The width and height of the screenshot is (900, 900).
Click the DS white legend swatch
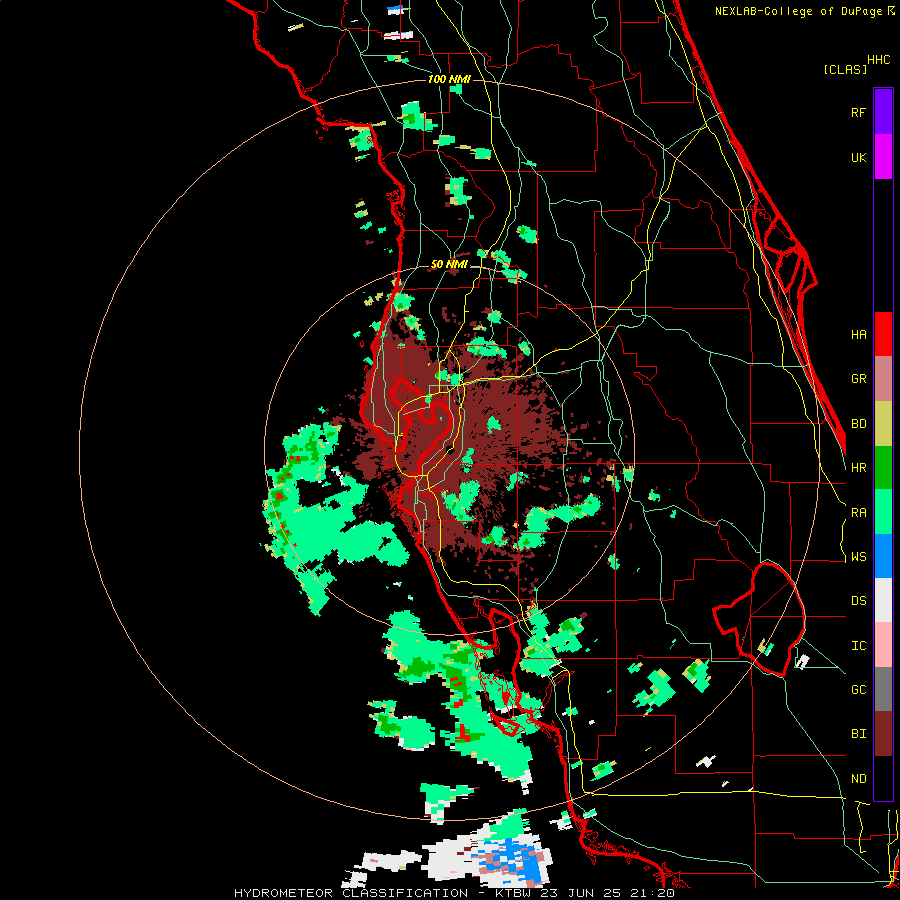(x=883, y=600)
